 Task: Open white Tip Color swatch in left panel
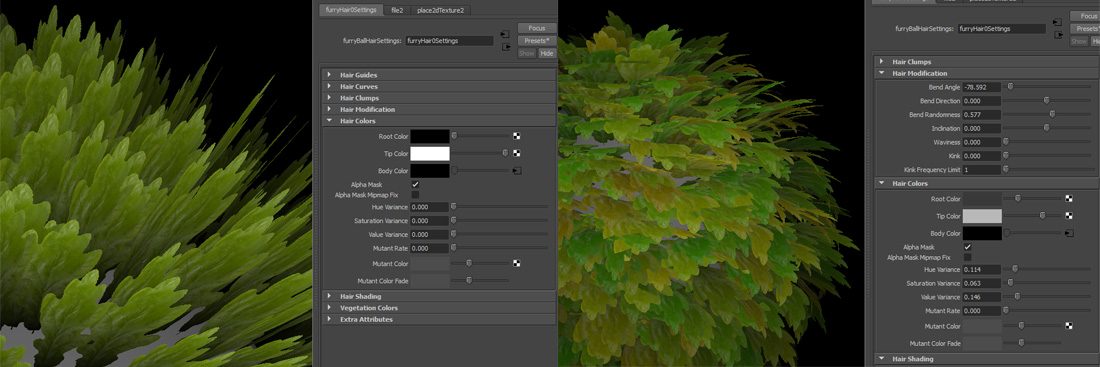click(x=429, y=154)
